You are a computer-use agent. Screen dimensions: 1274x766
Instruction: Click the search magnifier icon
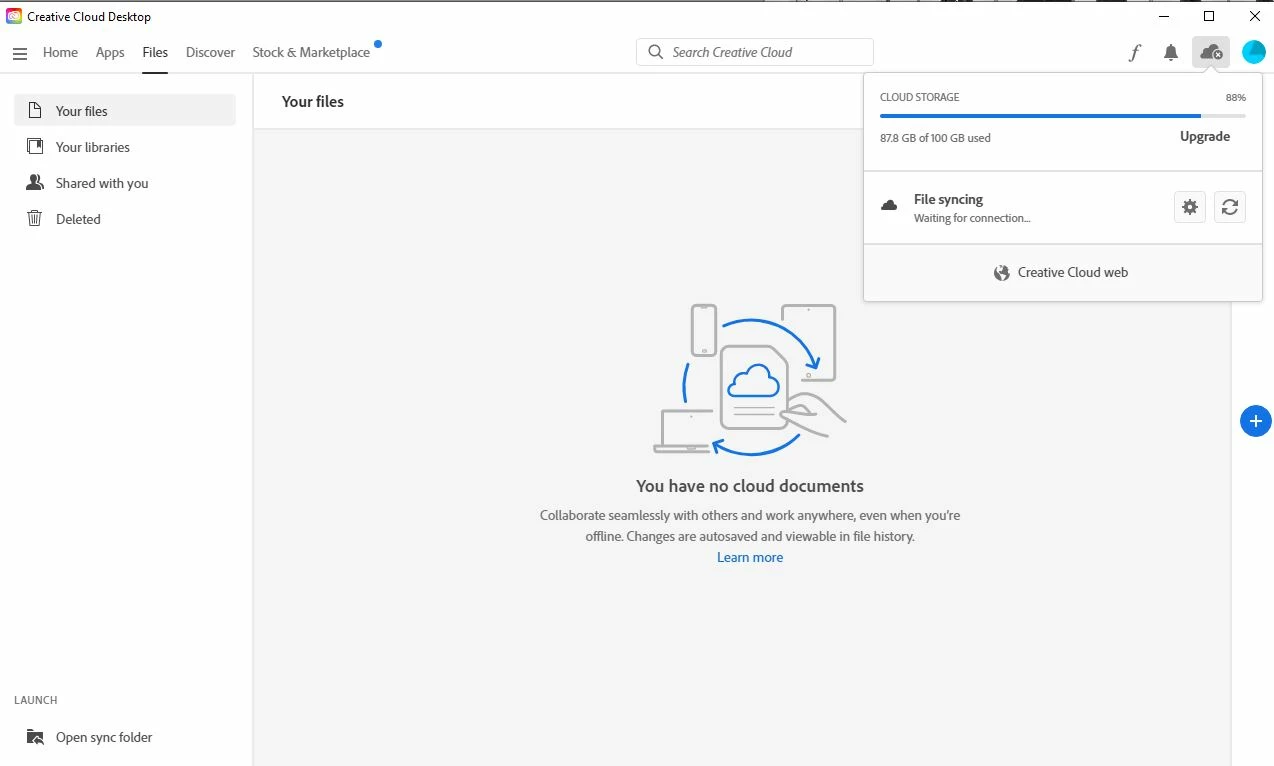tap(655, 52)
